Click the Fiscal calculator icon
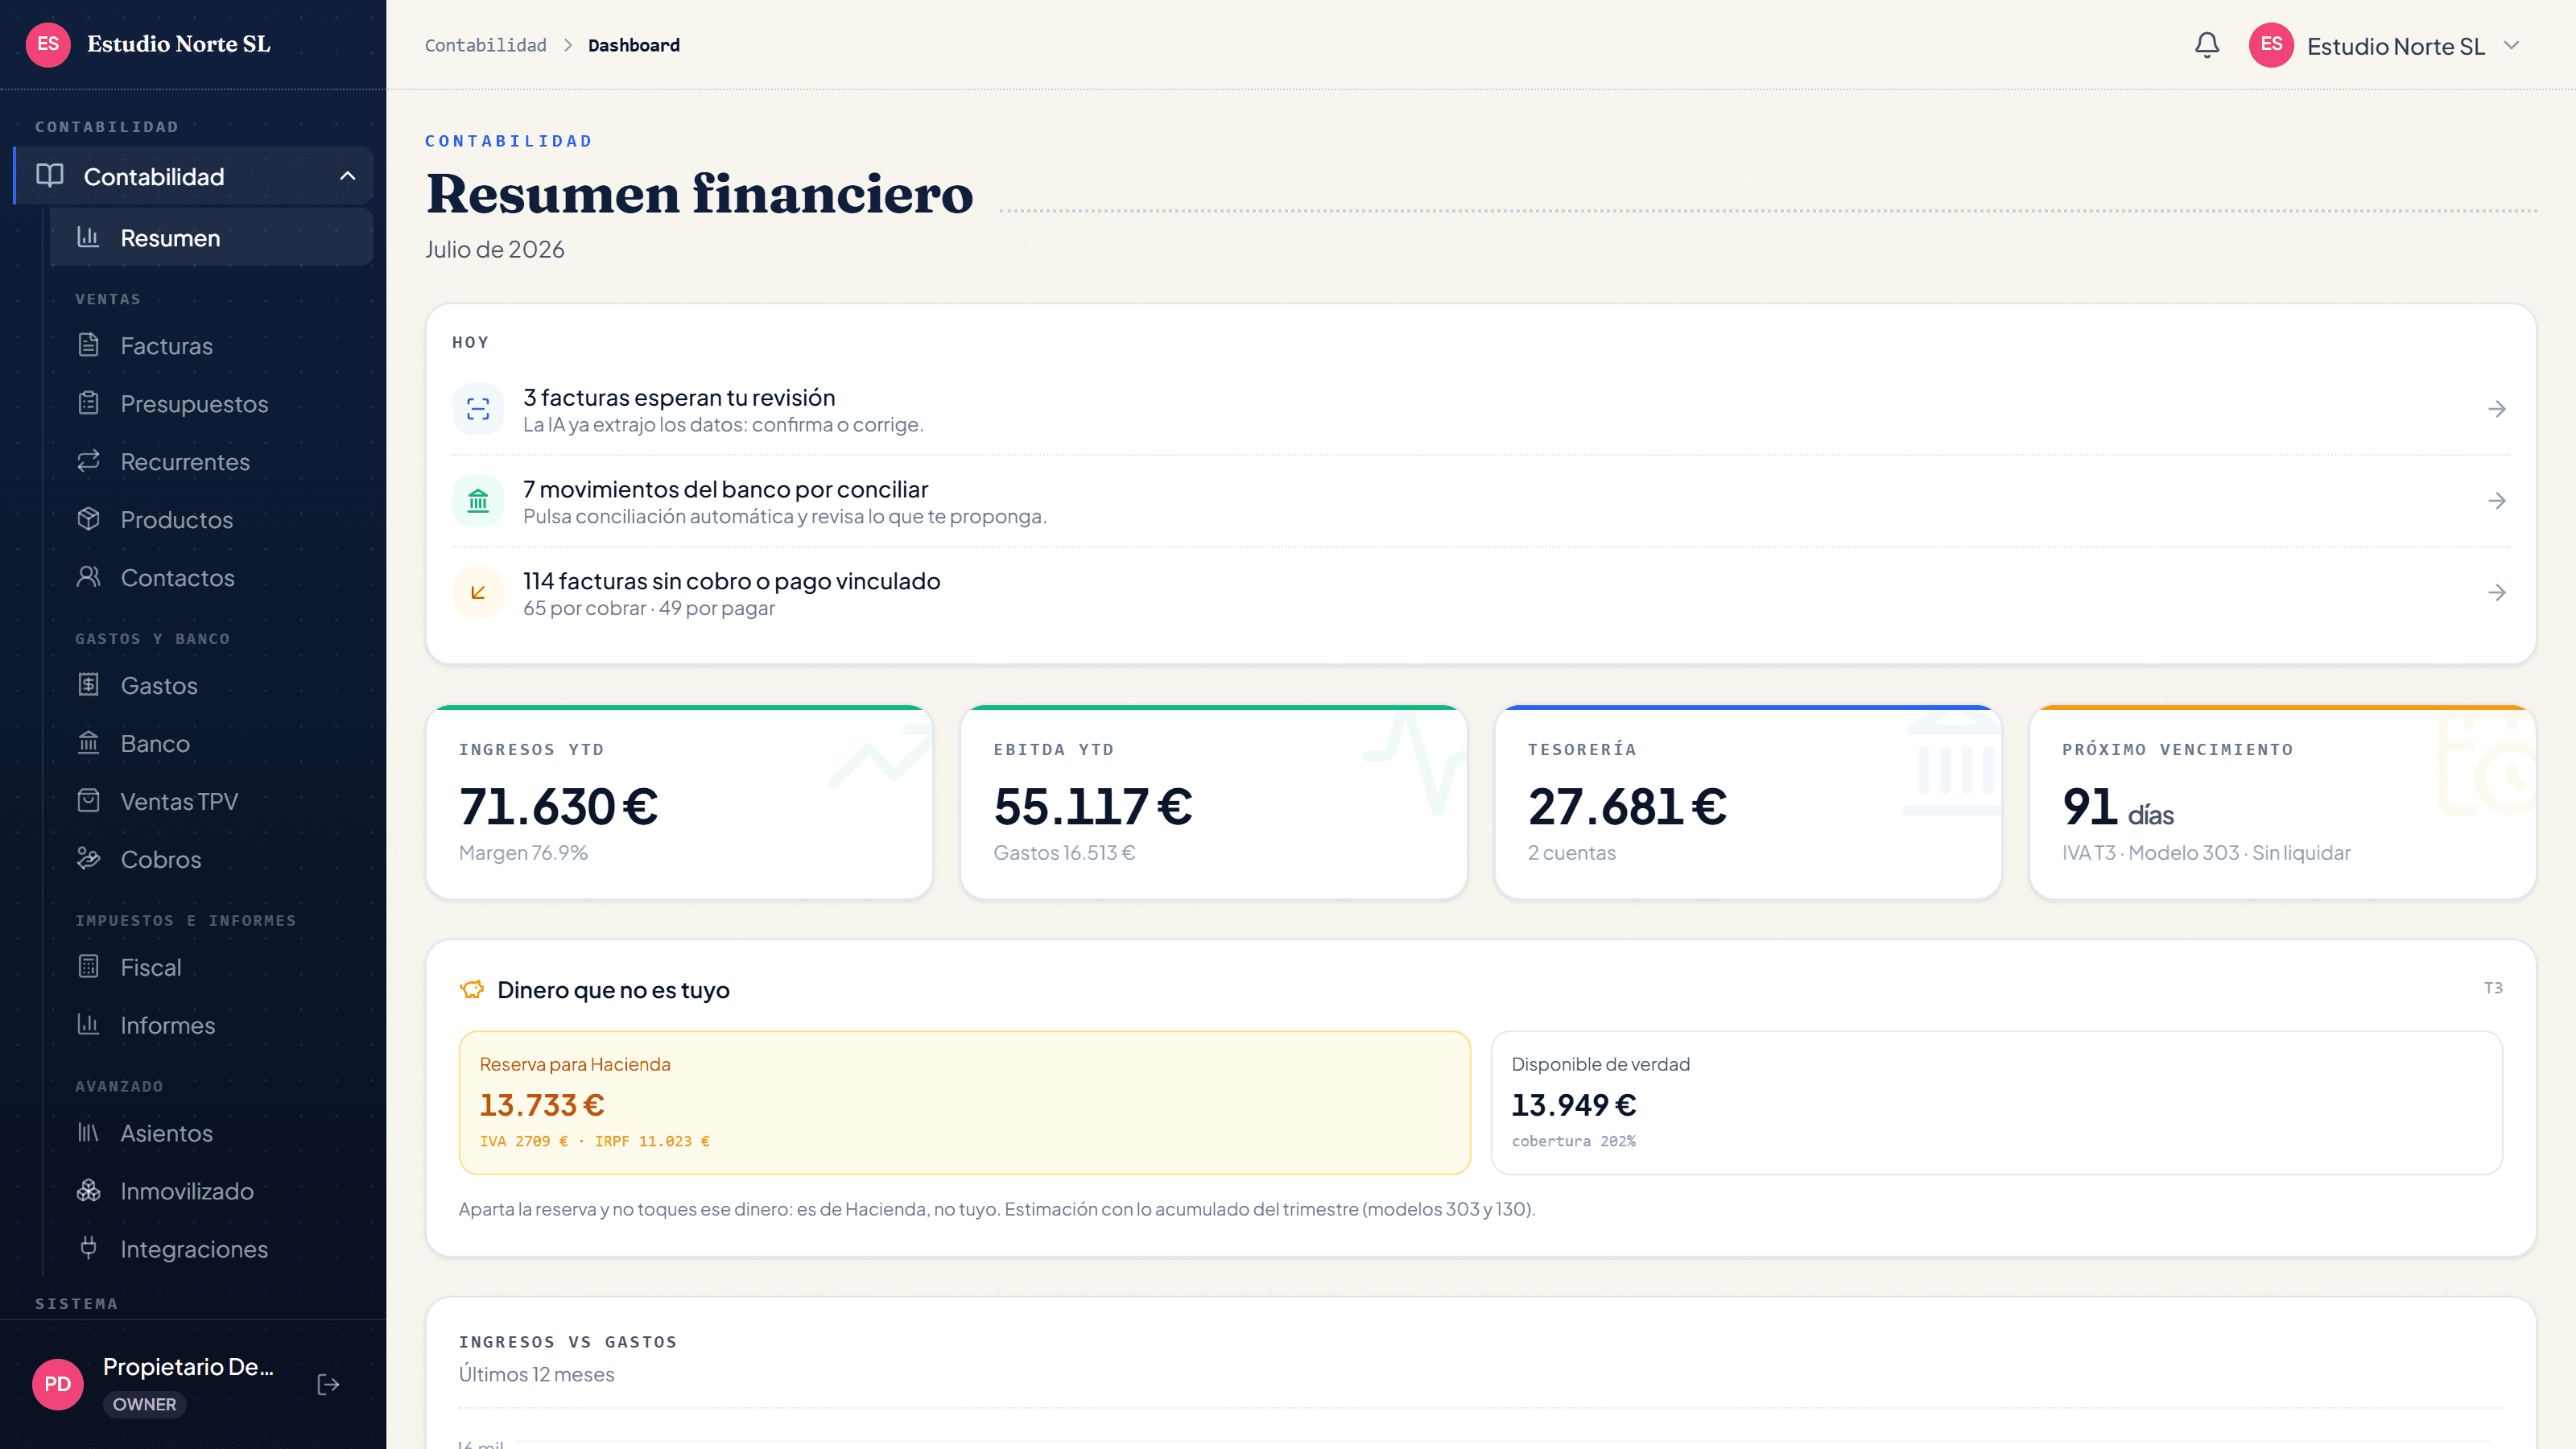This screenshot has height=1449, width=2576. pos(89,967)
